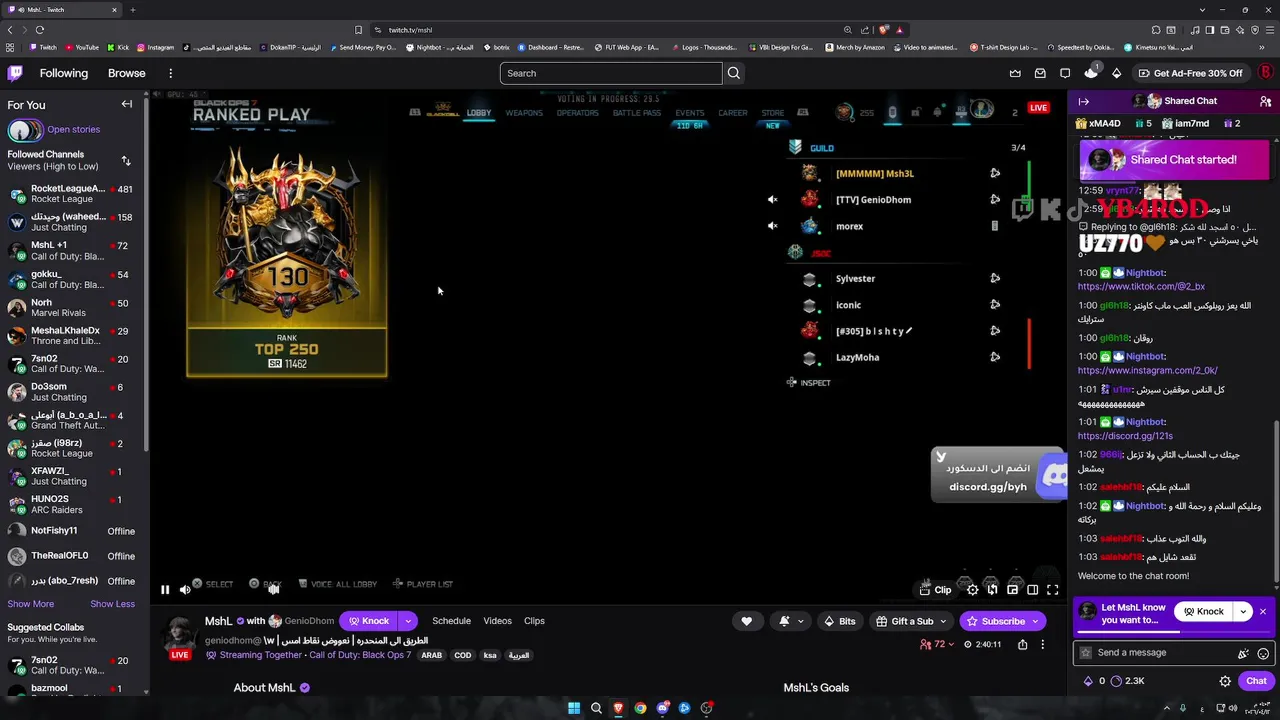Image resolution: width=1280 pixels, height=720 pixels.
Task: Open the three-dot more menu beside Browse
Action: (x=170, y=73)
